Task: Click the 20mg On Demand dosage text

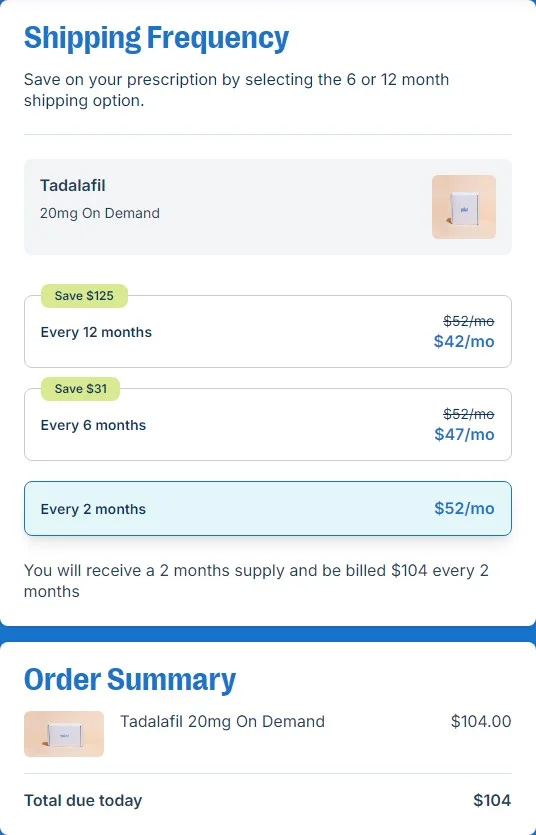Action: pyautogui.click(x=100, y=213)
